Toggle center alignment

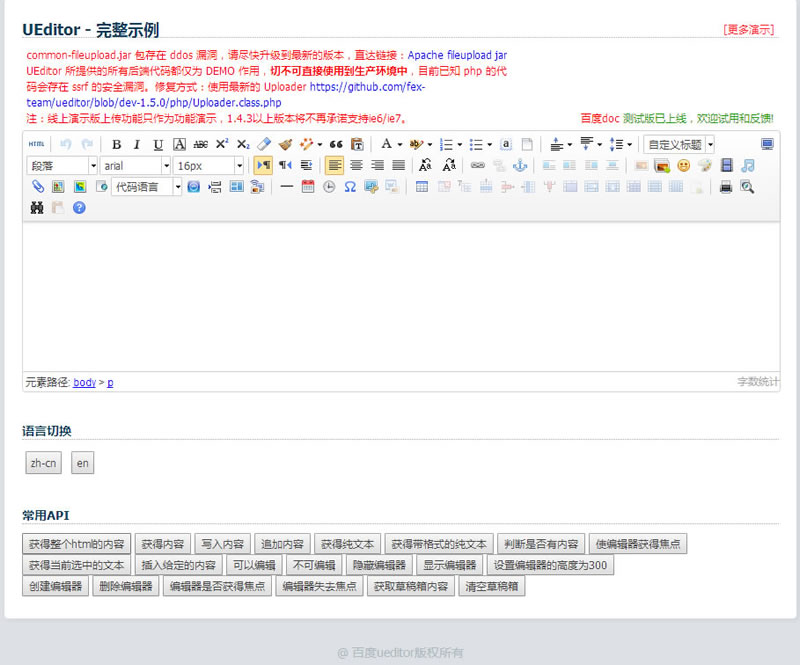pos(356,165)
